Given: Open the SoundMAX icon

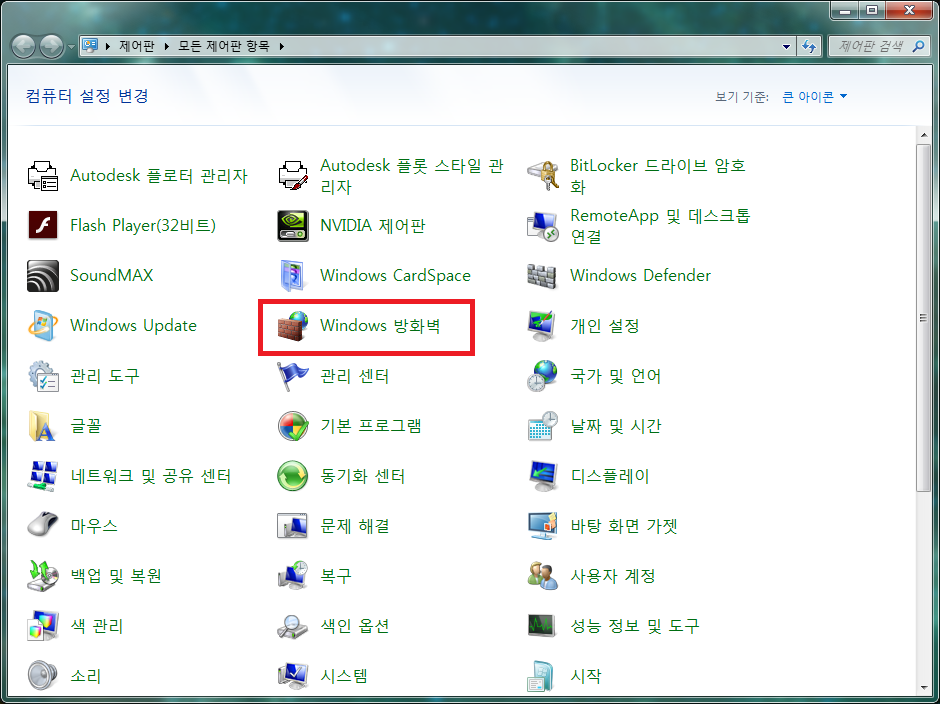Looking at the screenshot, I should (x=43, y=276).
